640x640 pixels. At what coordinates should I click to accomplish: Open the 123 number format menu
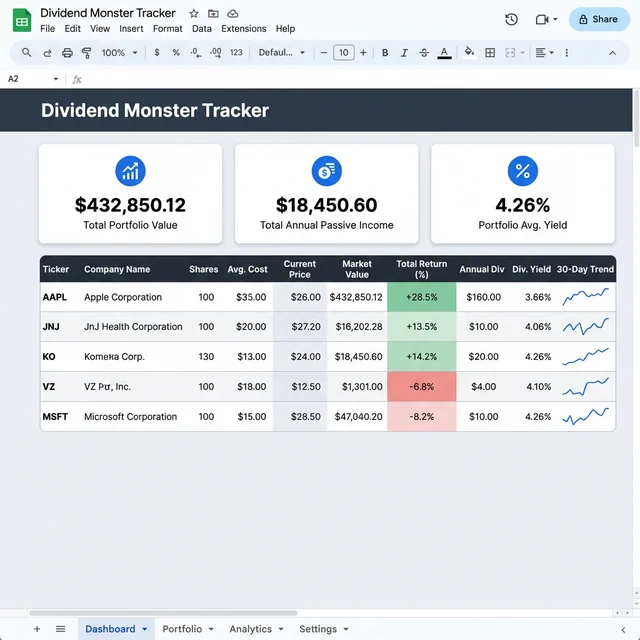coord(236,53)
